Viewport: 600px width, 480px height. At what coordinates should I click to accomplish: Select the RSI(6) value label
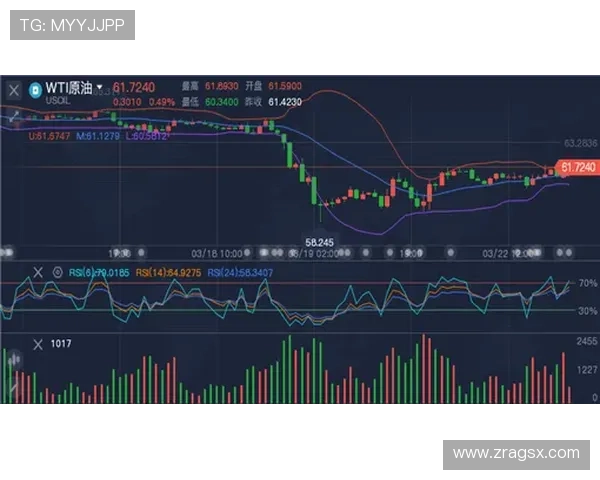pyautogui.click(x=99, y=273)
